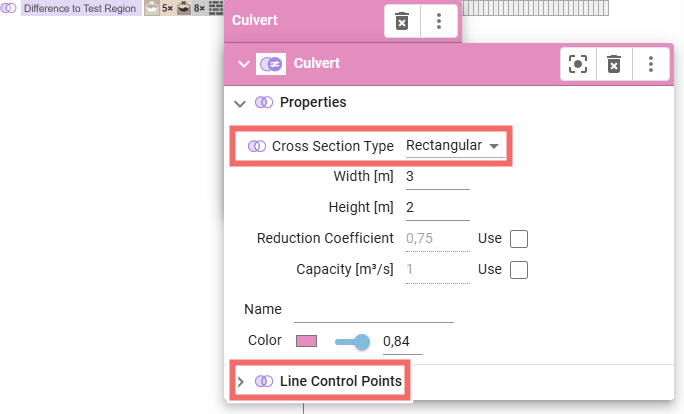Click the Name text field
The image size is (684, 414).
[373, 310]
